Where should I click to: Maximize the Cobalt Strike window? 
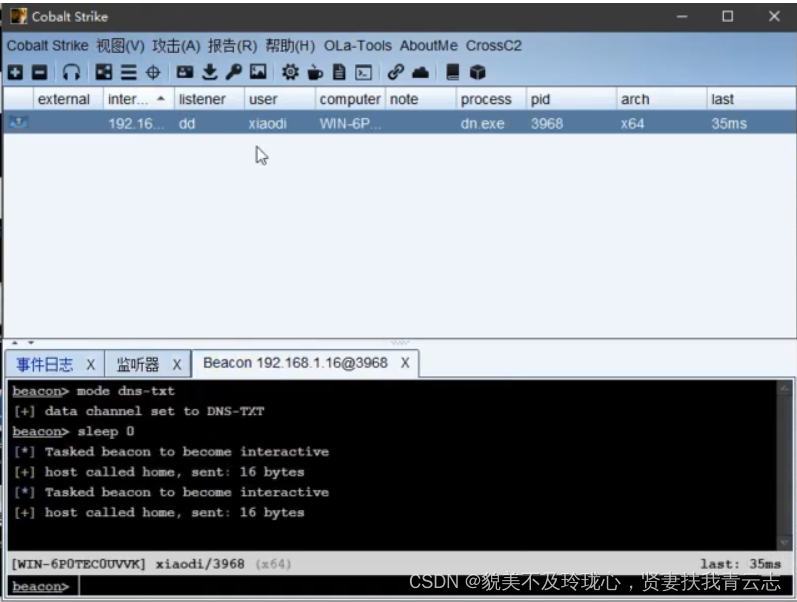click(x=727, y=16)
